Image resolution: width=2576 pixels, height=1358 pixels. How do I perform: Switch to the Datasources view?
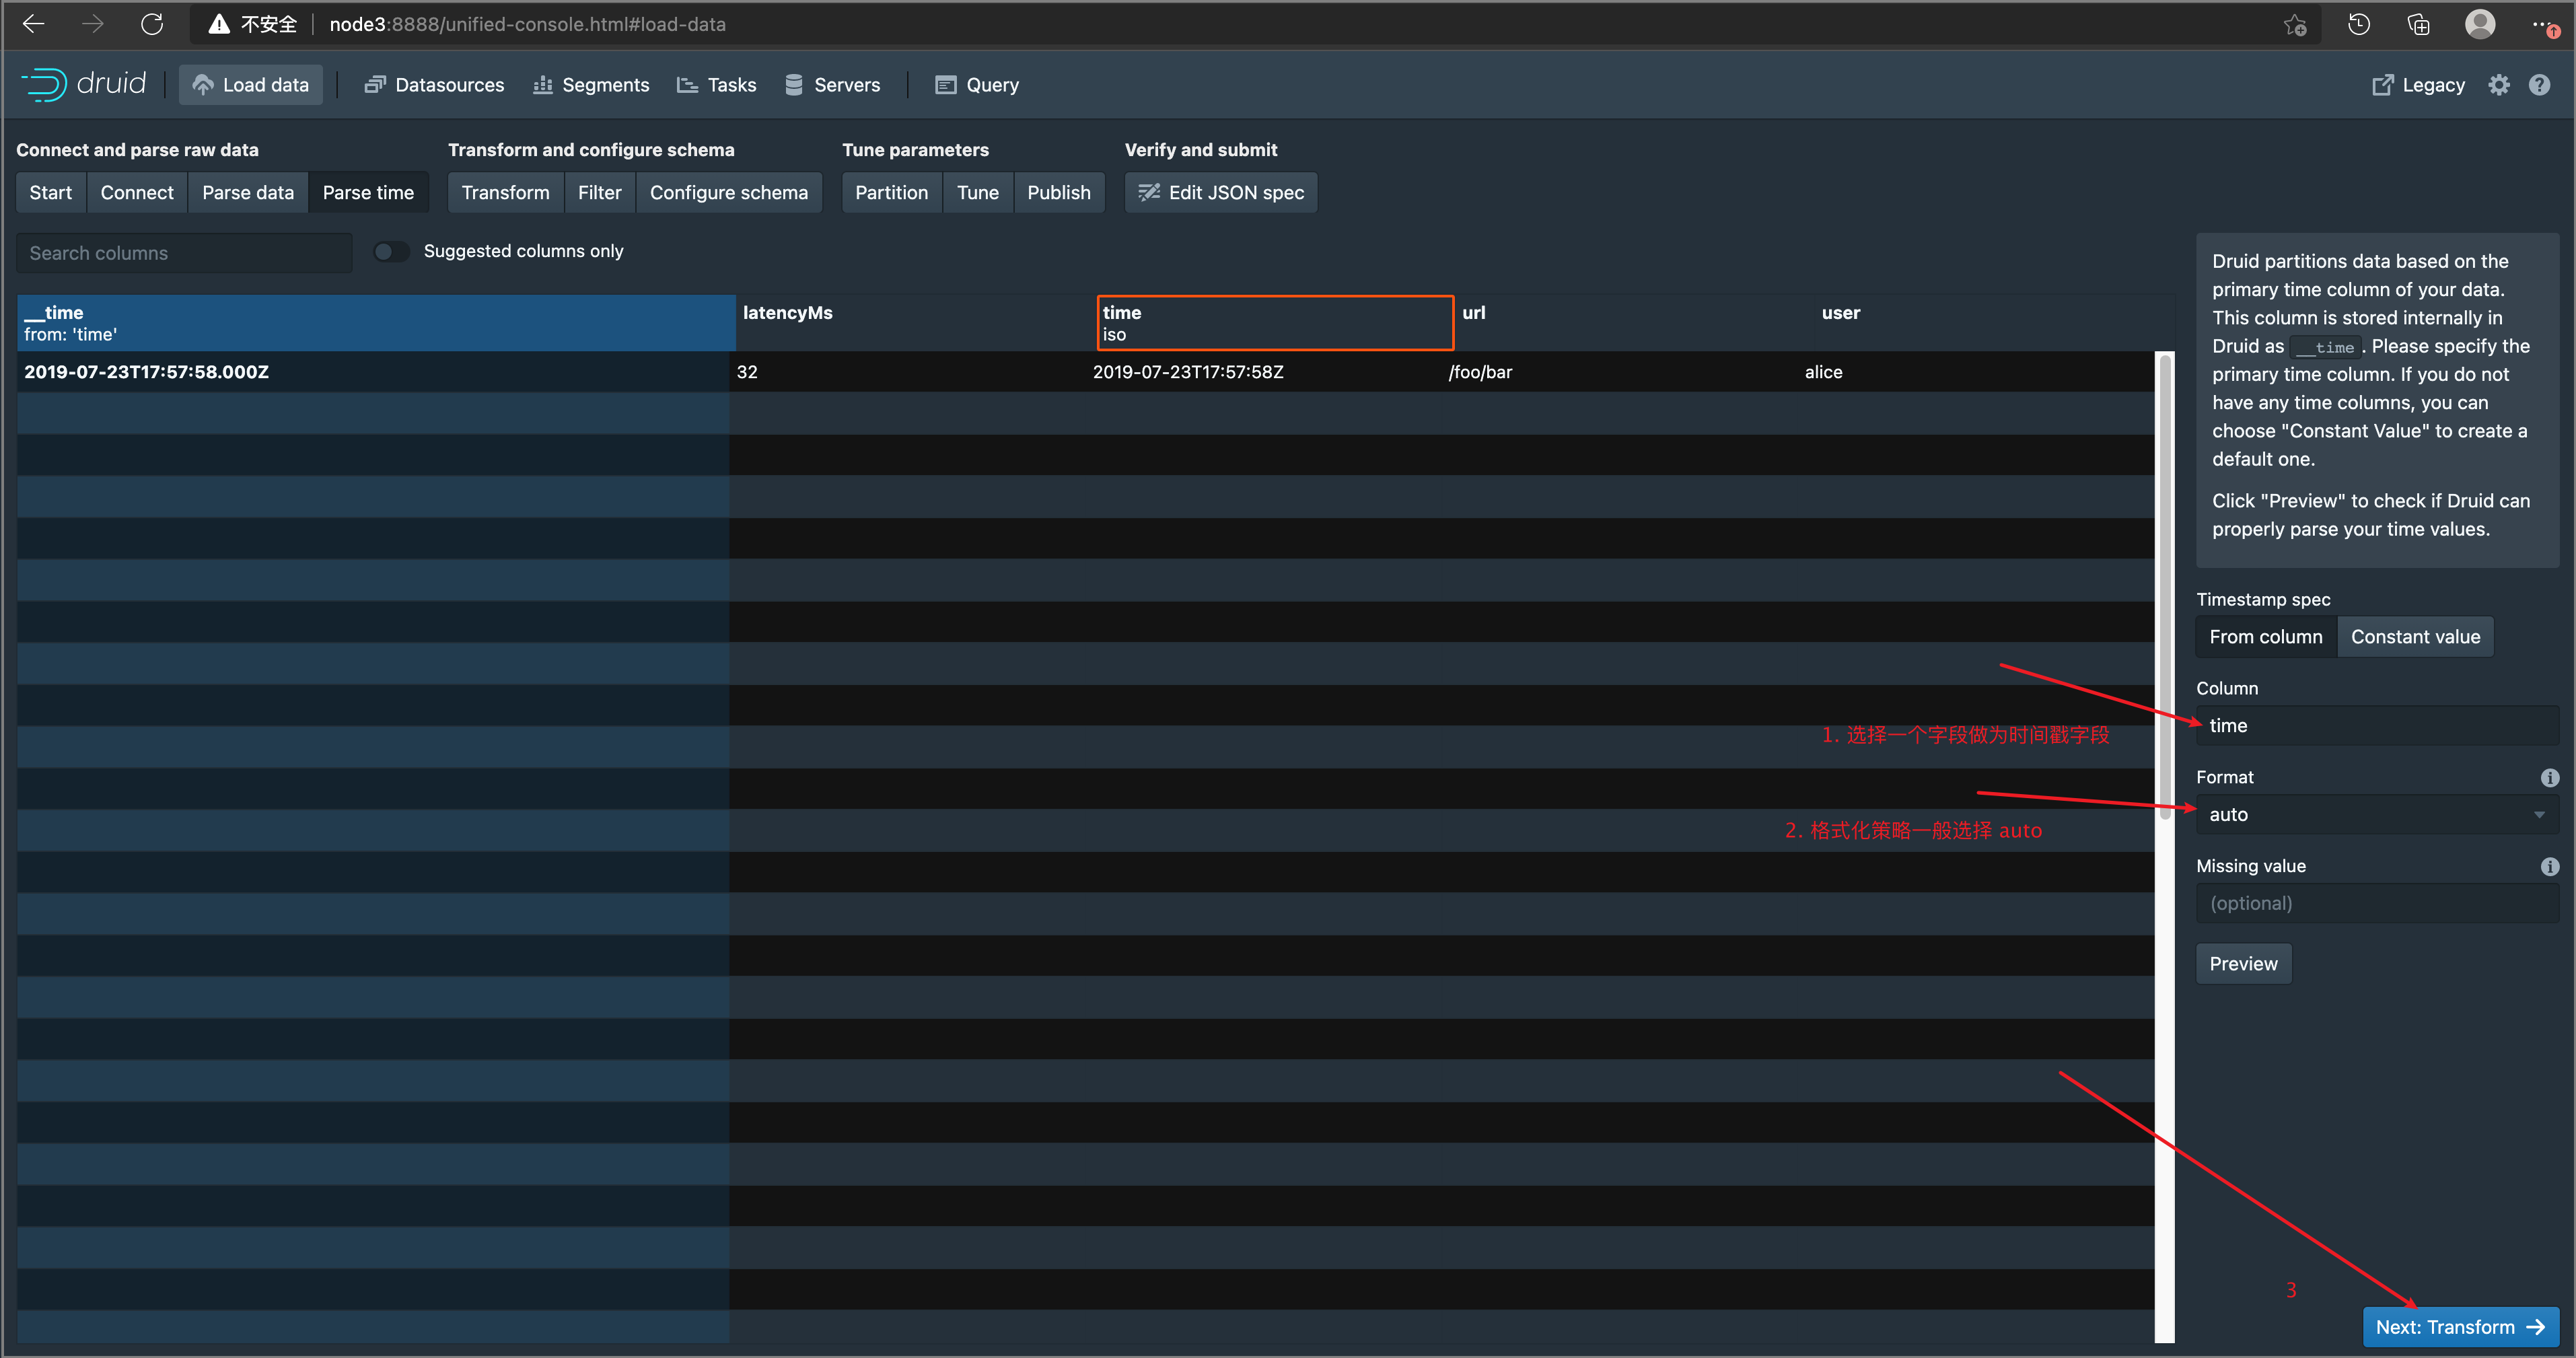[434, 85]
